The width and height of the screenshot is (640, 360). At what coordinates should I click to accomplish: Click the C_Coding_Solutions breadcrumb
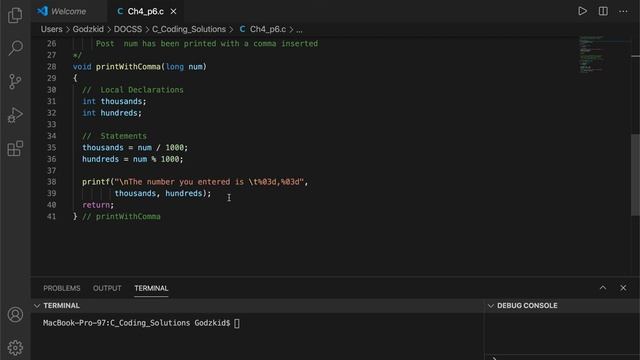click(189, 29)
